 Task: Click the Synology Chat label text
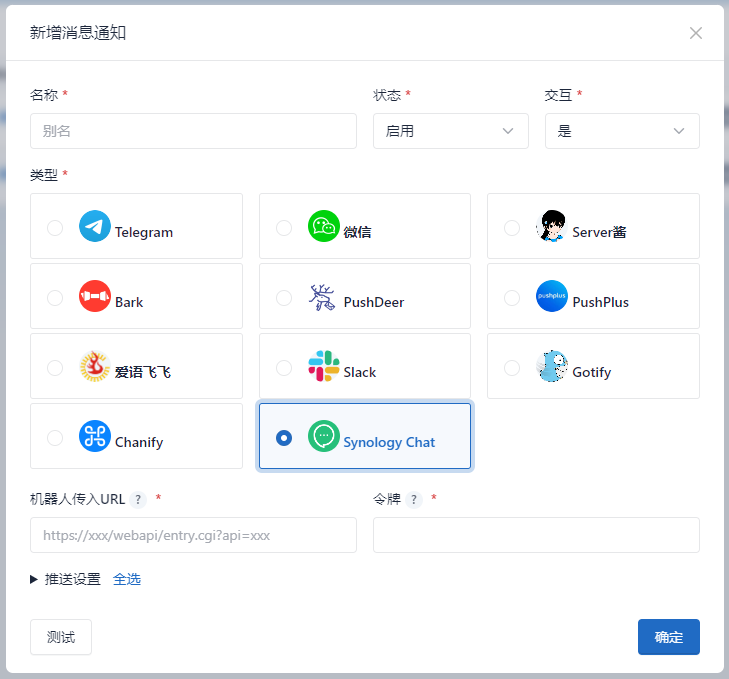coord(389,442)
